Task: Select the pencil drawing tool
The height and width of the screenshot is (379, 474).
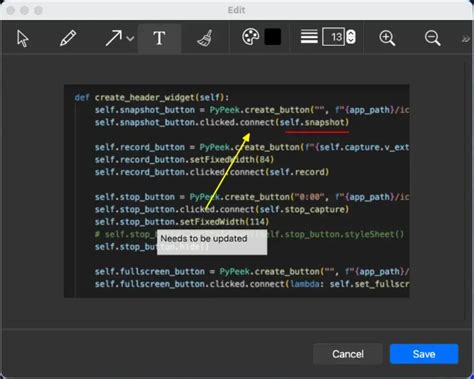Action: [x=68, y=38]
